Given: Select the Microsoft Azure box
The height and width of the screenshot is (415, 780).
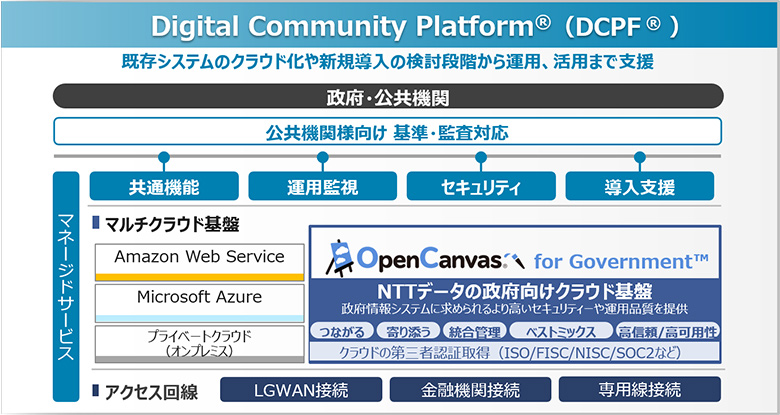Looking at the screenshot, I should (199, 303).
